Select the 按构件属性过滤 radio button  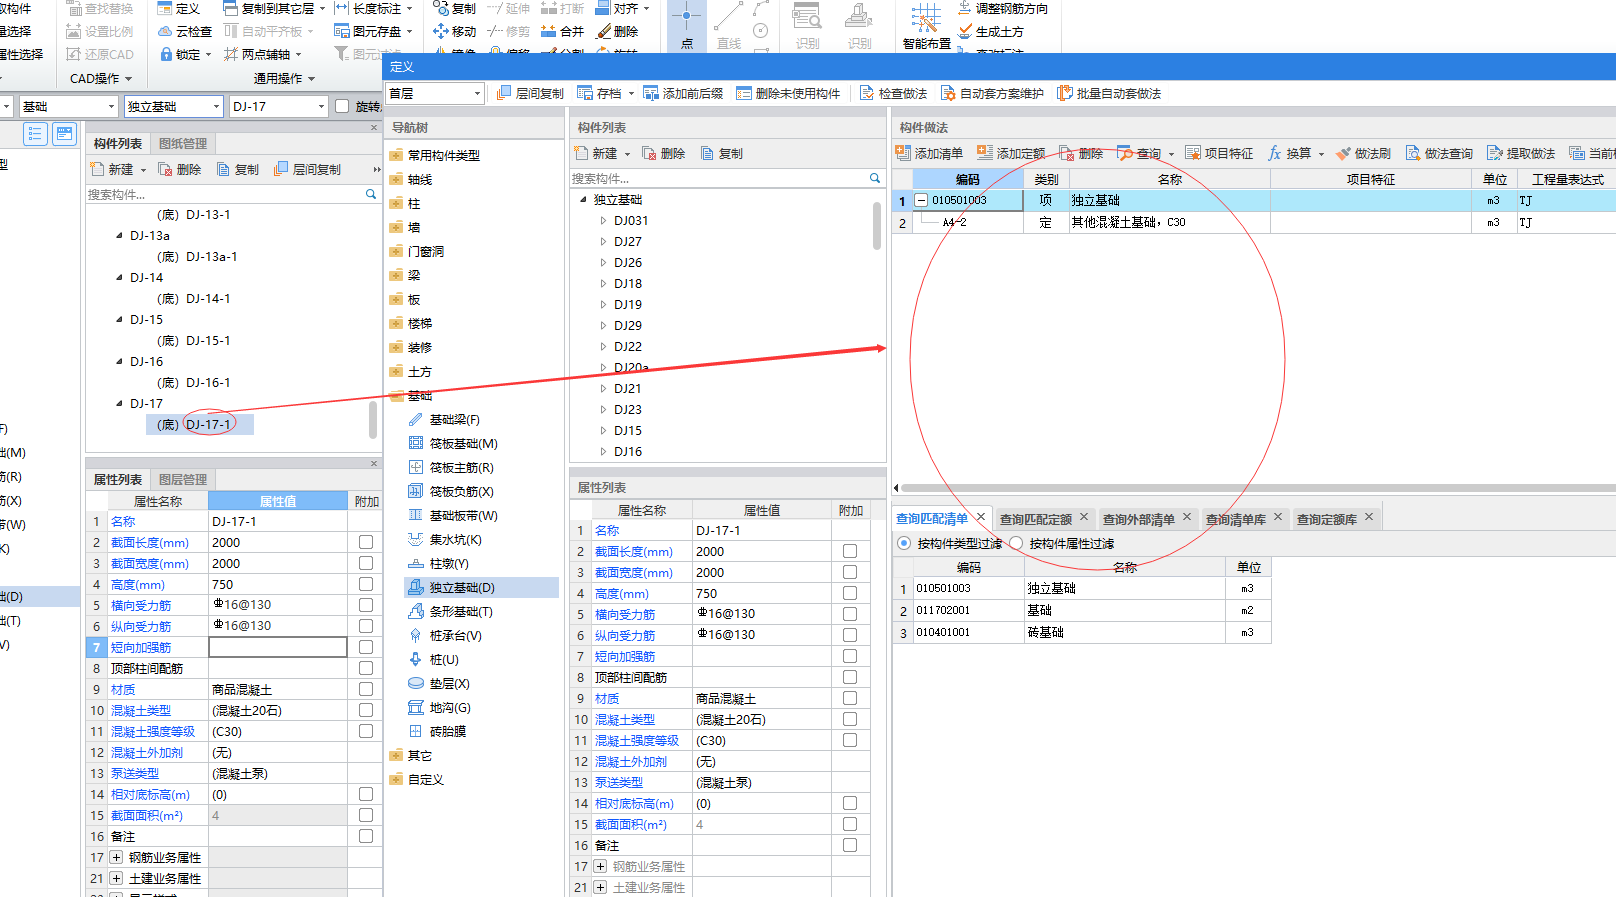pyautogui.click(x=1016, y=543)
